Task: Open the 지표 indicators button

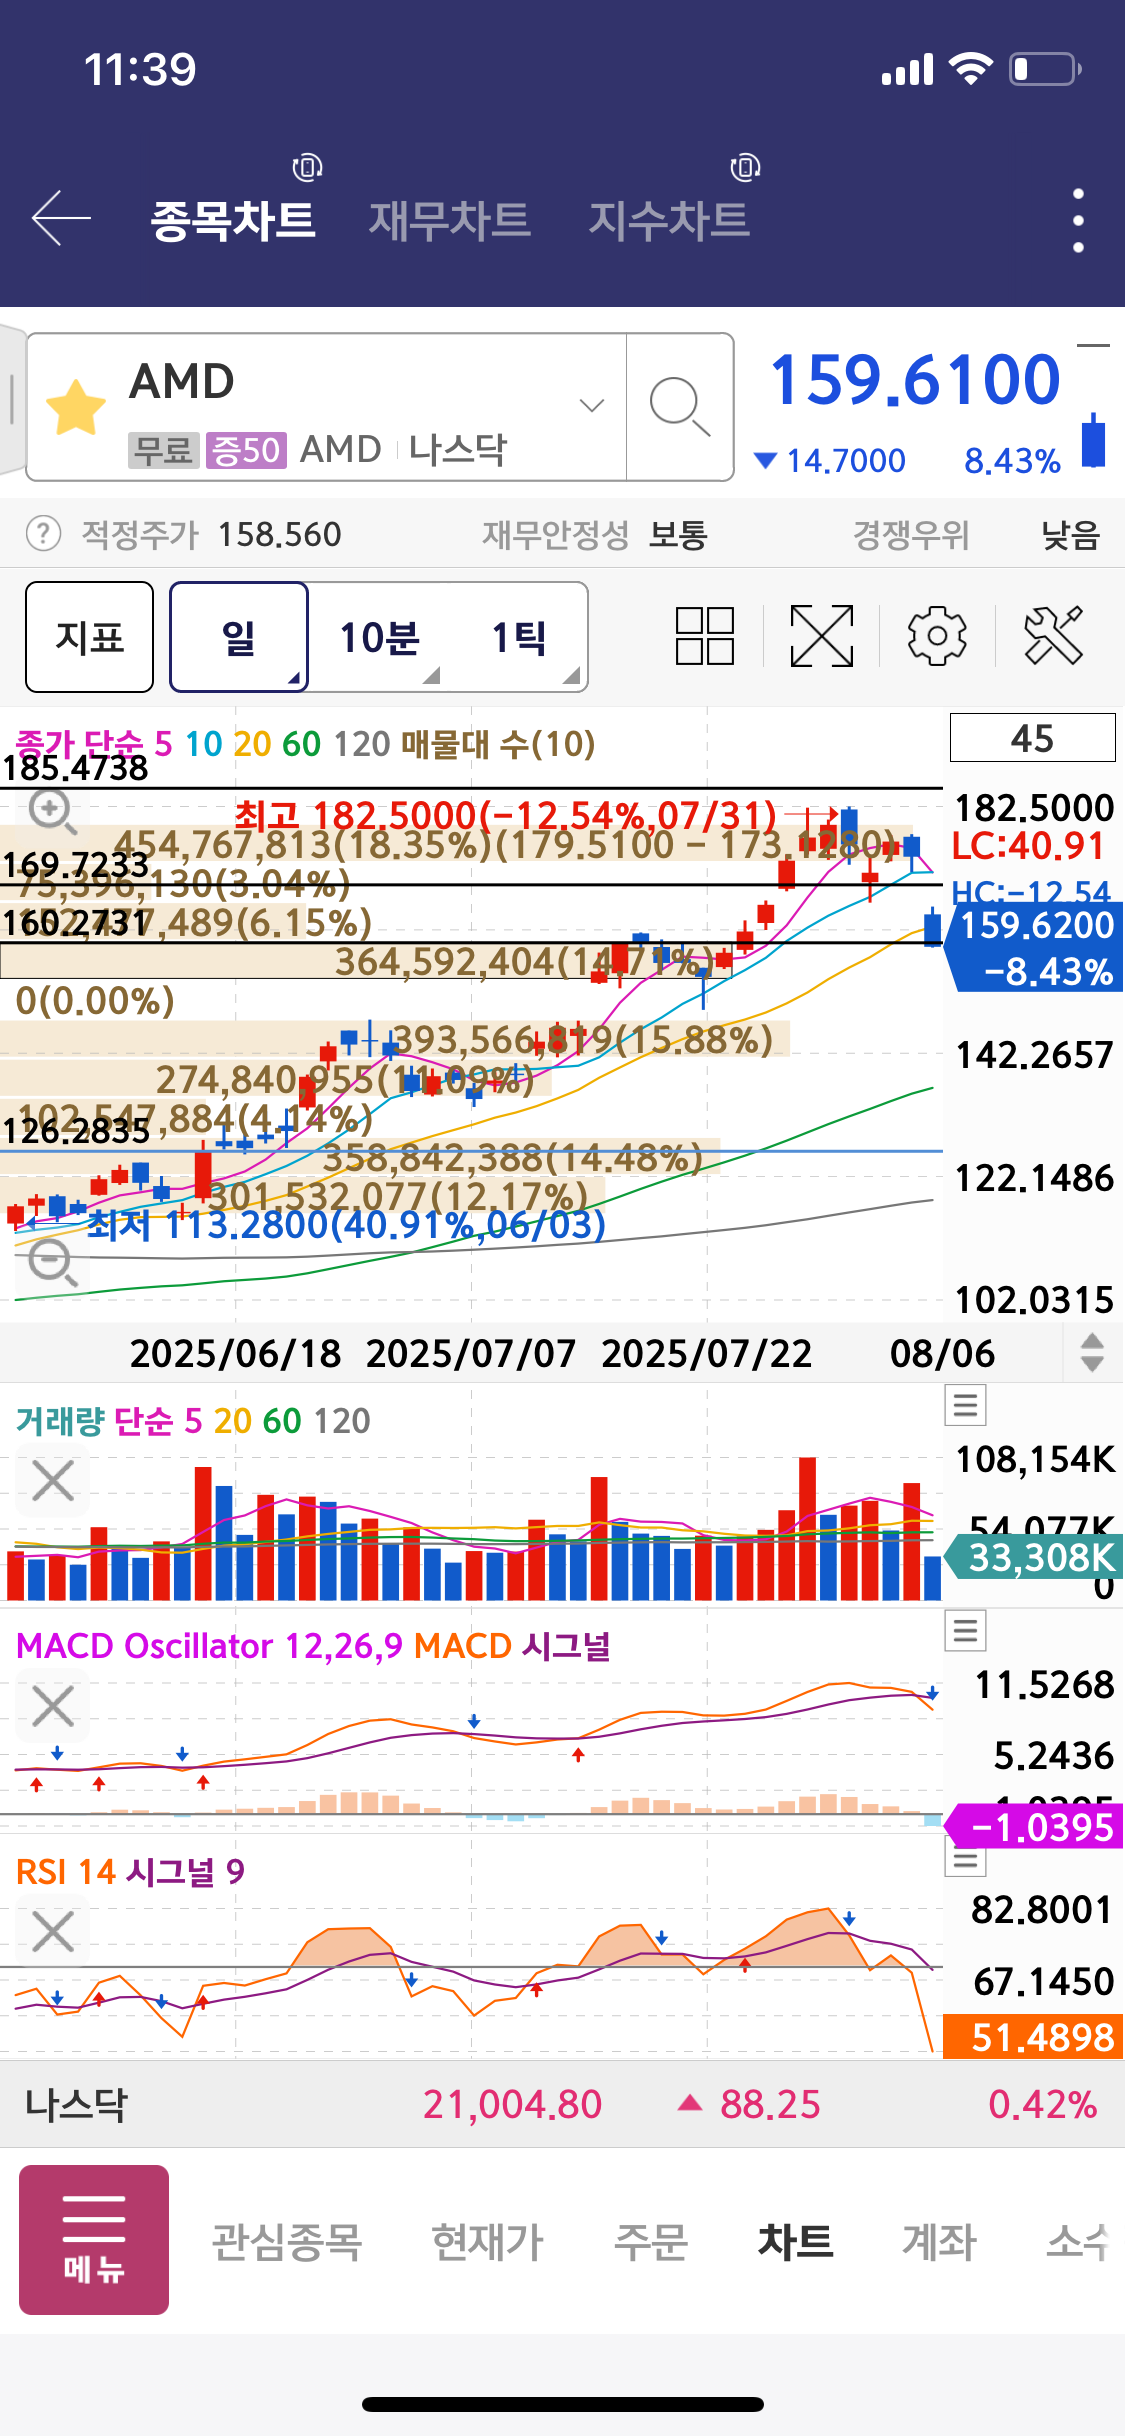Action: pos(90,637)
